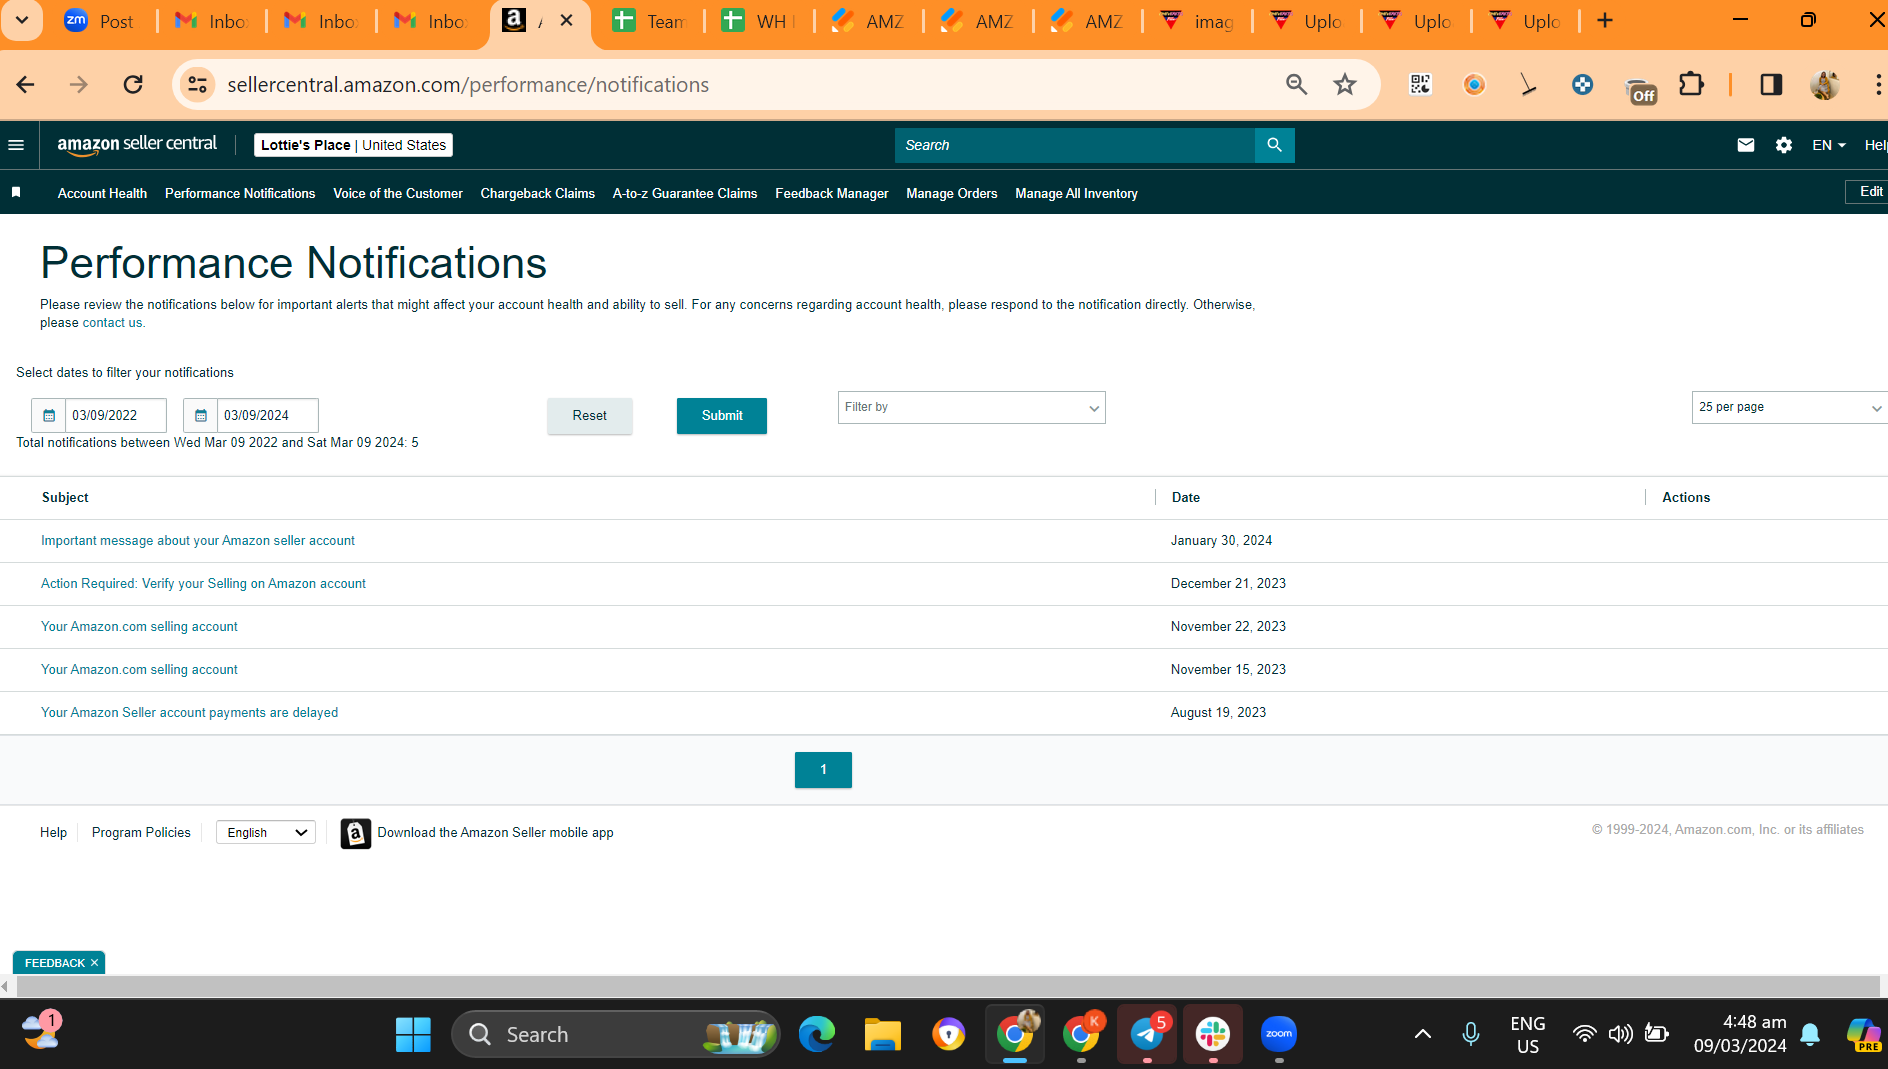Viewport: 1888px width, 1069px height.
Task: Open the Chrome extensions puzzle icon
Action: [x=1691, y=85]
